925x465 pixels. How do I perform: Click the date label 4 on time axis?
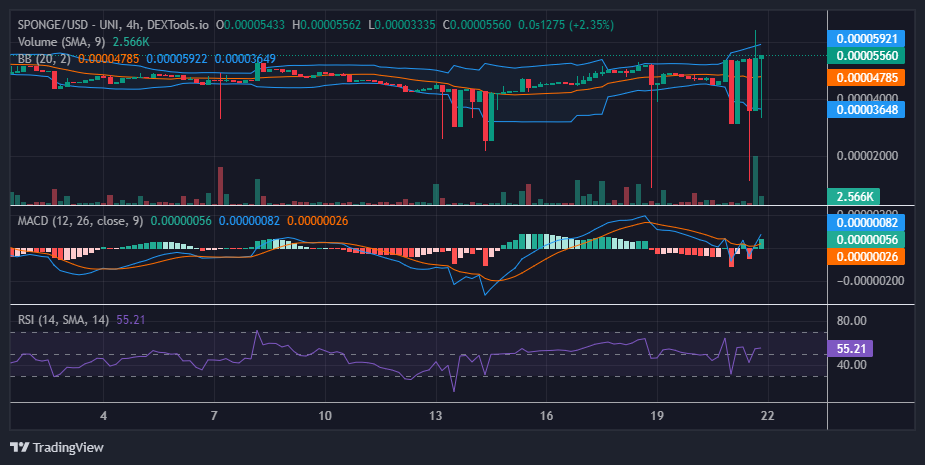pyautogui.click(x=104, y=415)
